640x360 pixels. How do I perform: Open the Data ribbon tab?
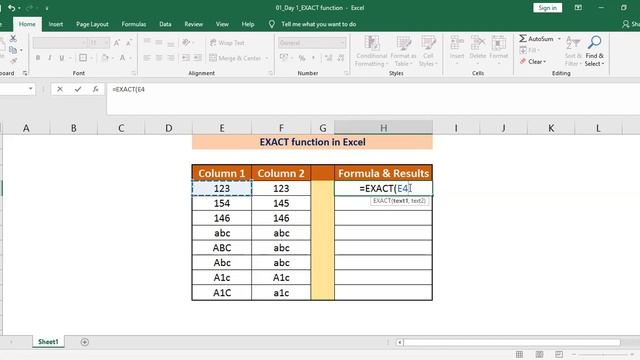pos(165,24)
